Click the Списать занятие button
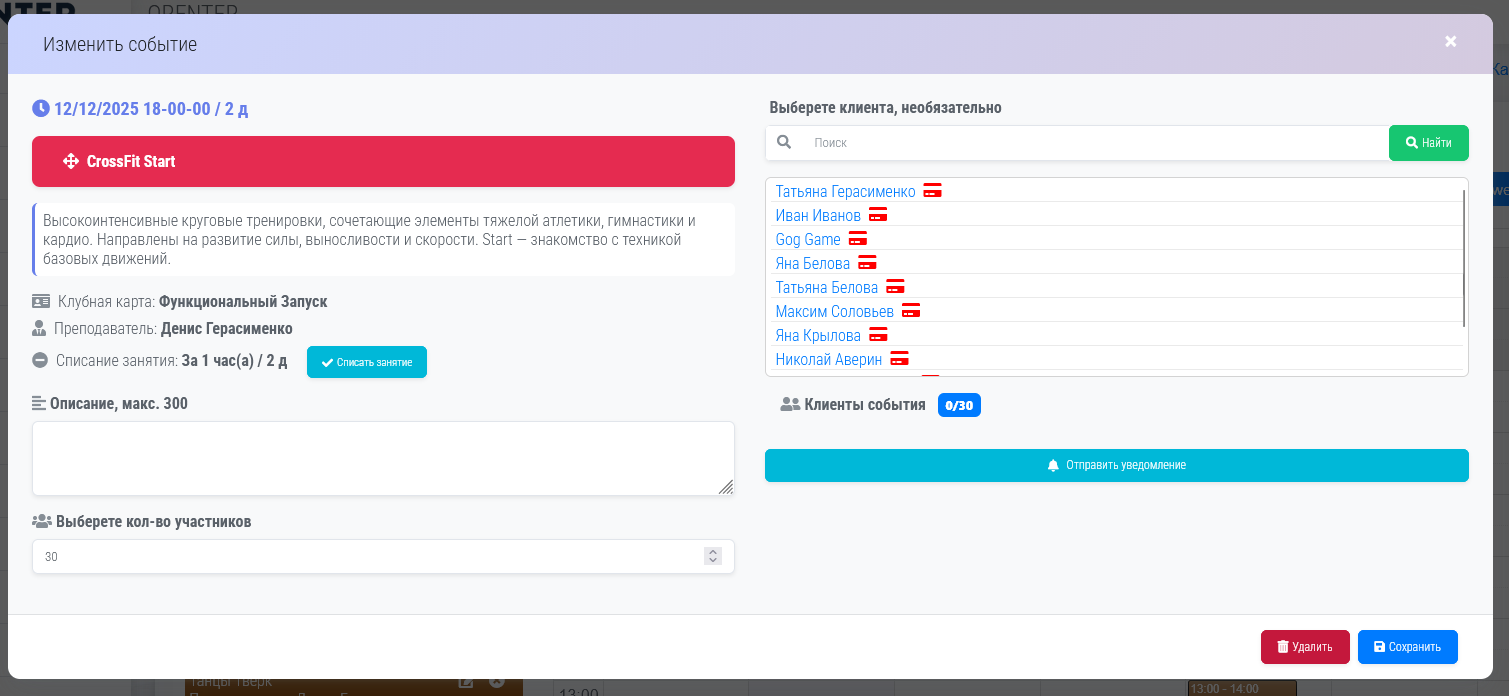 pyautogui.click(x=366, y=362)
